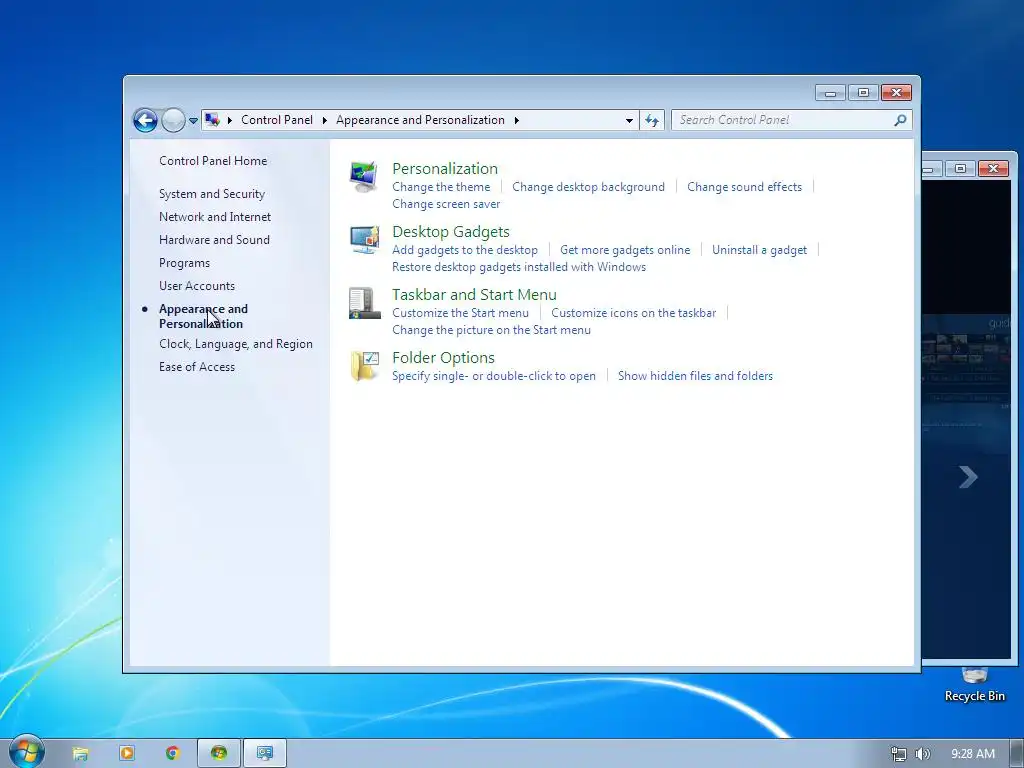Viewport: 1024px width, 768px height.
Task: Click Customize the Start menu
Action: 460,313
